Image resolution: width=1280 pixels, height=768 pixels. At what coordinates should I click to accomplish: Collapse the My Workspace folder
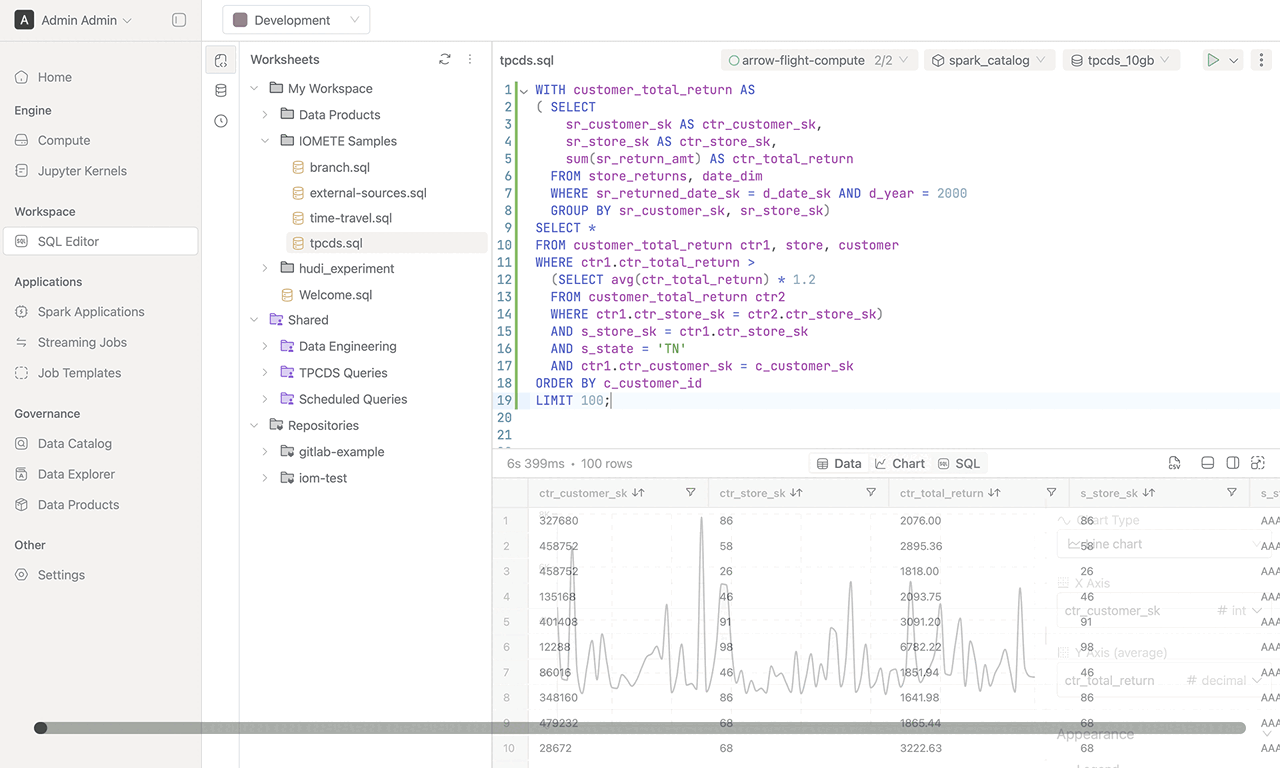click(254, 89)
